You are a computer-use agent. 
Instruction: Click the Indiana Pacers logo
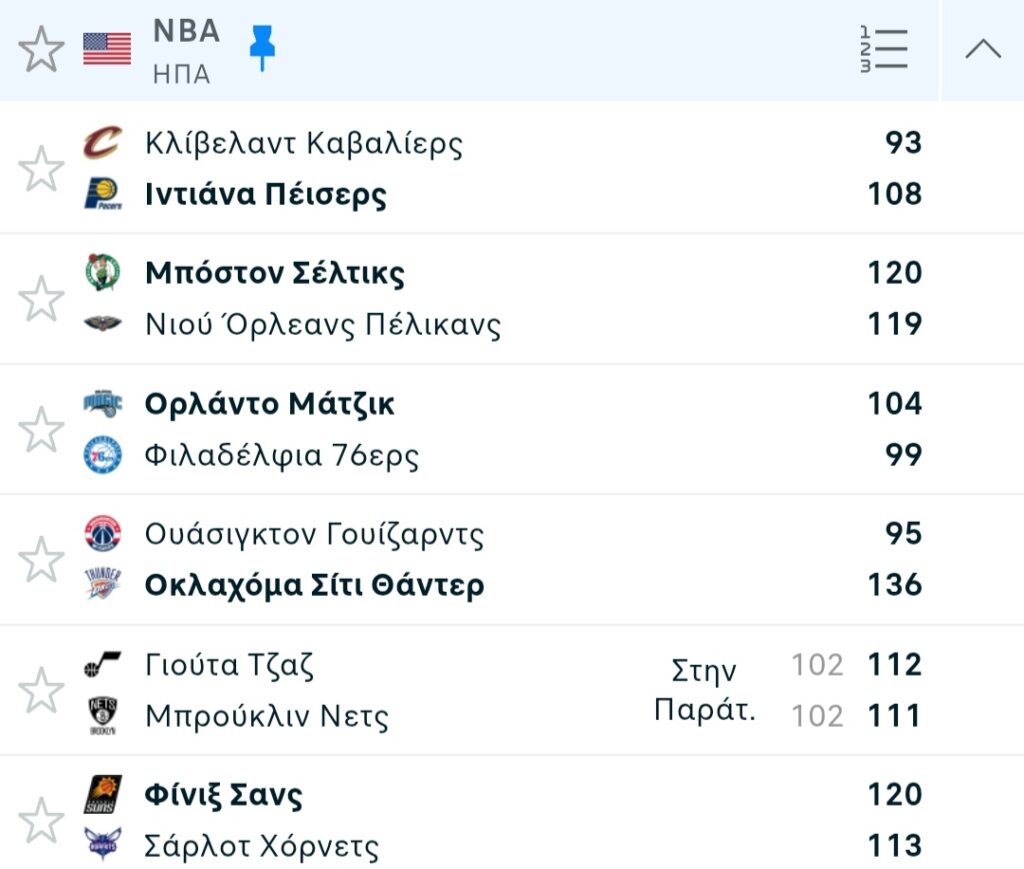click(x=102, y=194)
